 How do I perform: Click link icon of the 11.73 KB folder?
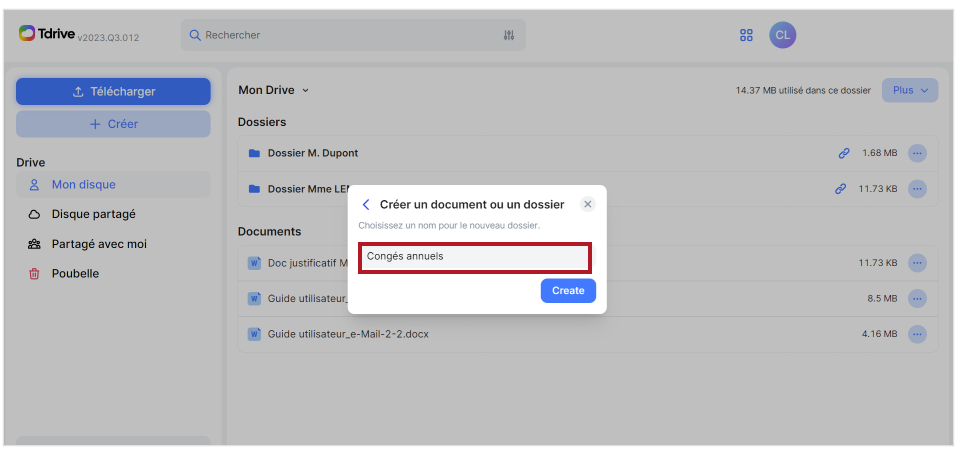pyautogui.click(x=840, y=189)
